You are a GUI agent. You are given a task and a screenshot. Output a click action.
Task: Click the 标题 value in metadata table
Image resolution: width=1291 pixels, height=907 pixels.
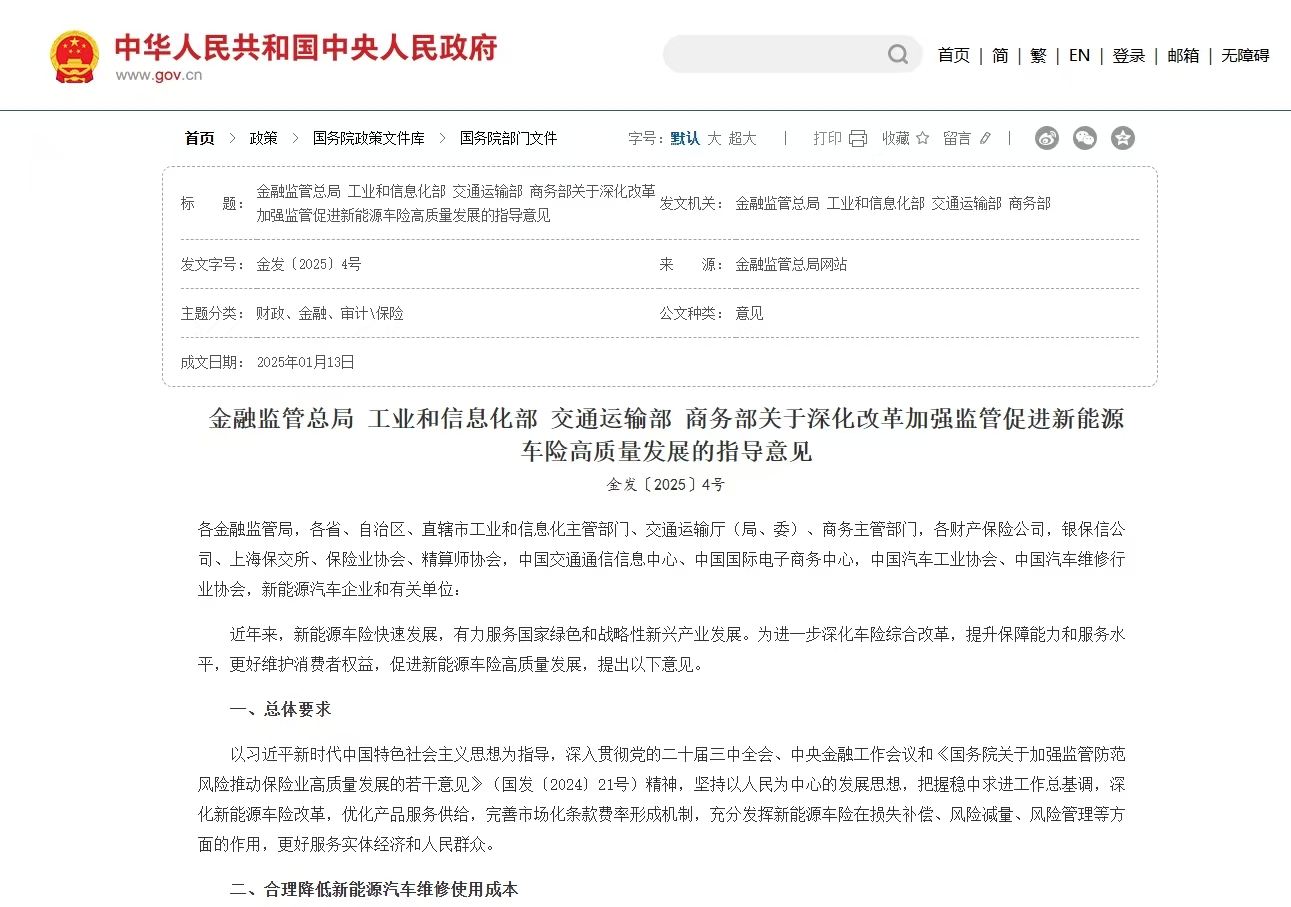pos(456,203)
